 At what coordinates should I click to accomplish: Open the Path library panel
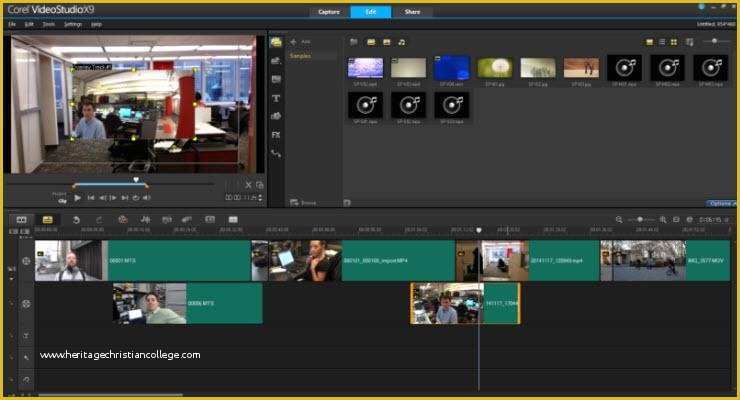[276, 154]
